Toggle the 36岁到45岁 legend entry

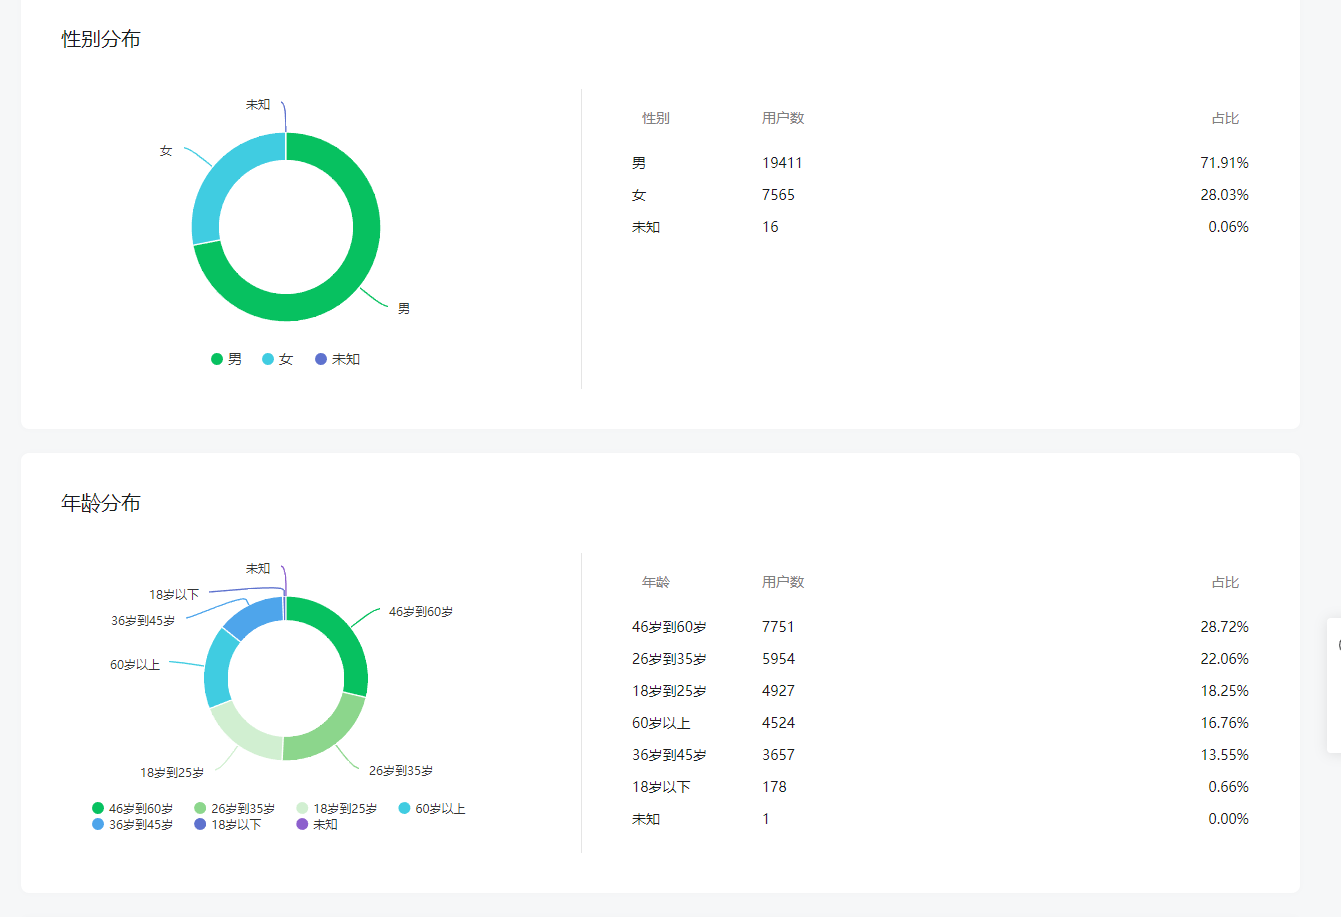133,824
